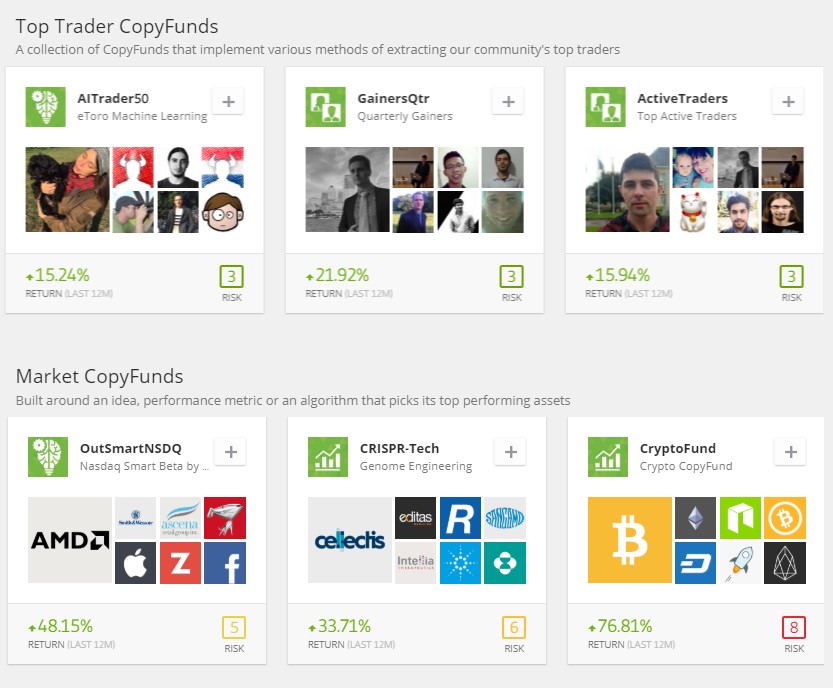Open the Smith & Wesson logo tile
Viewport: 833px width, 688px height.
click(x=135, y=518)
